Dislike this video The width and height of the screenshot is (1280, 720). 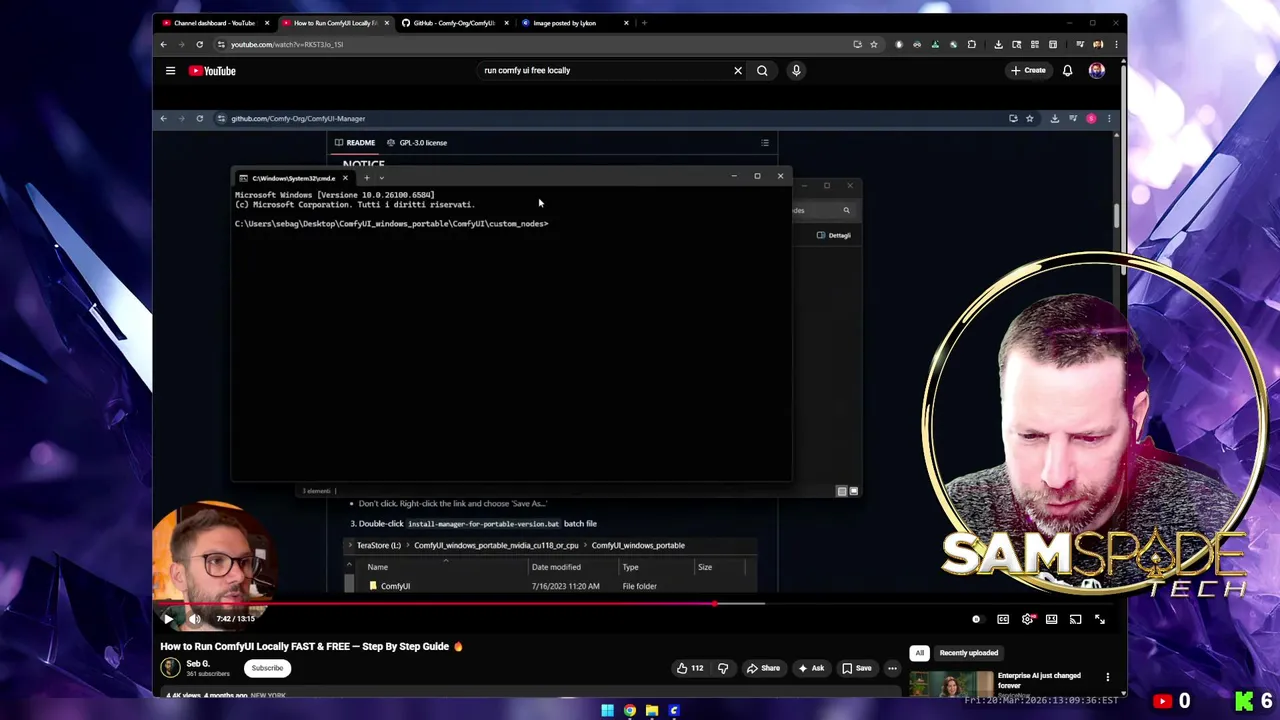[x=723, y=668]
